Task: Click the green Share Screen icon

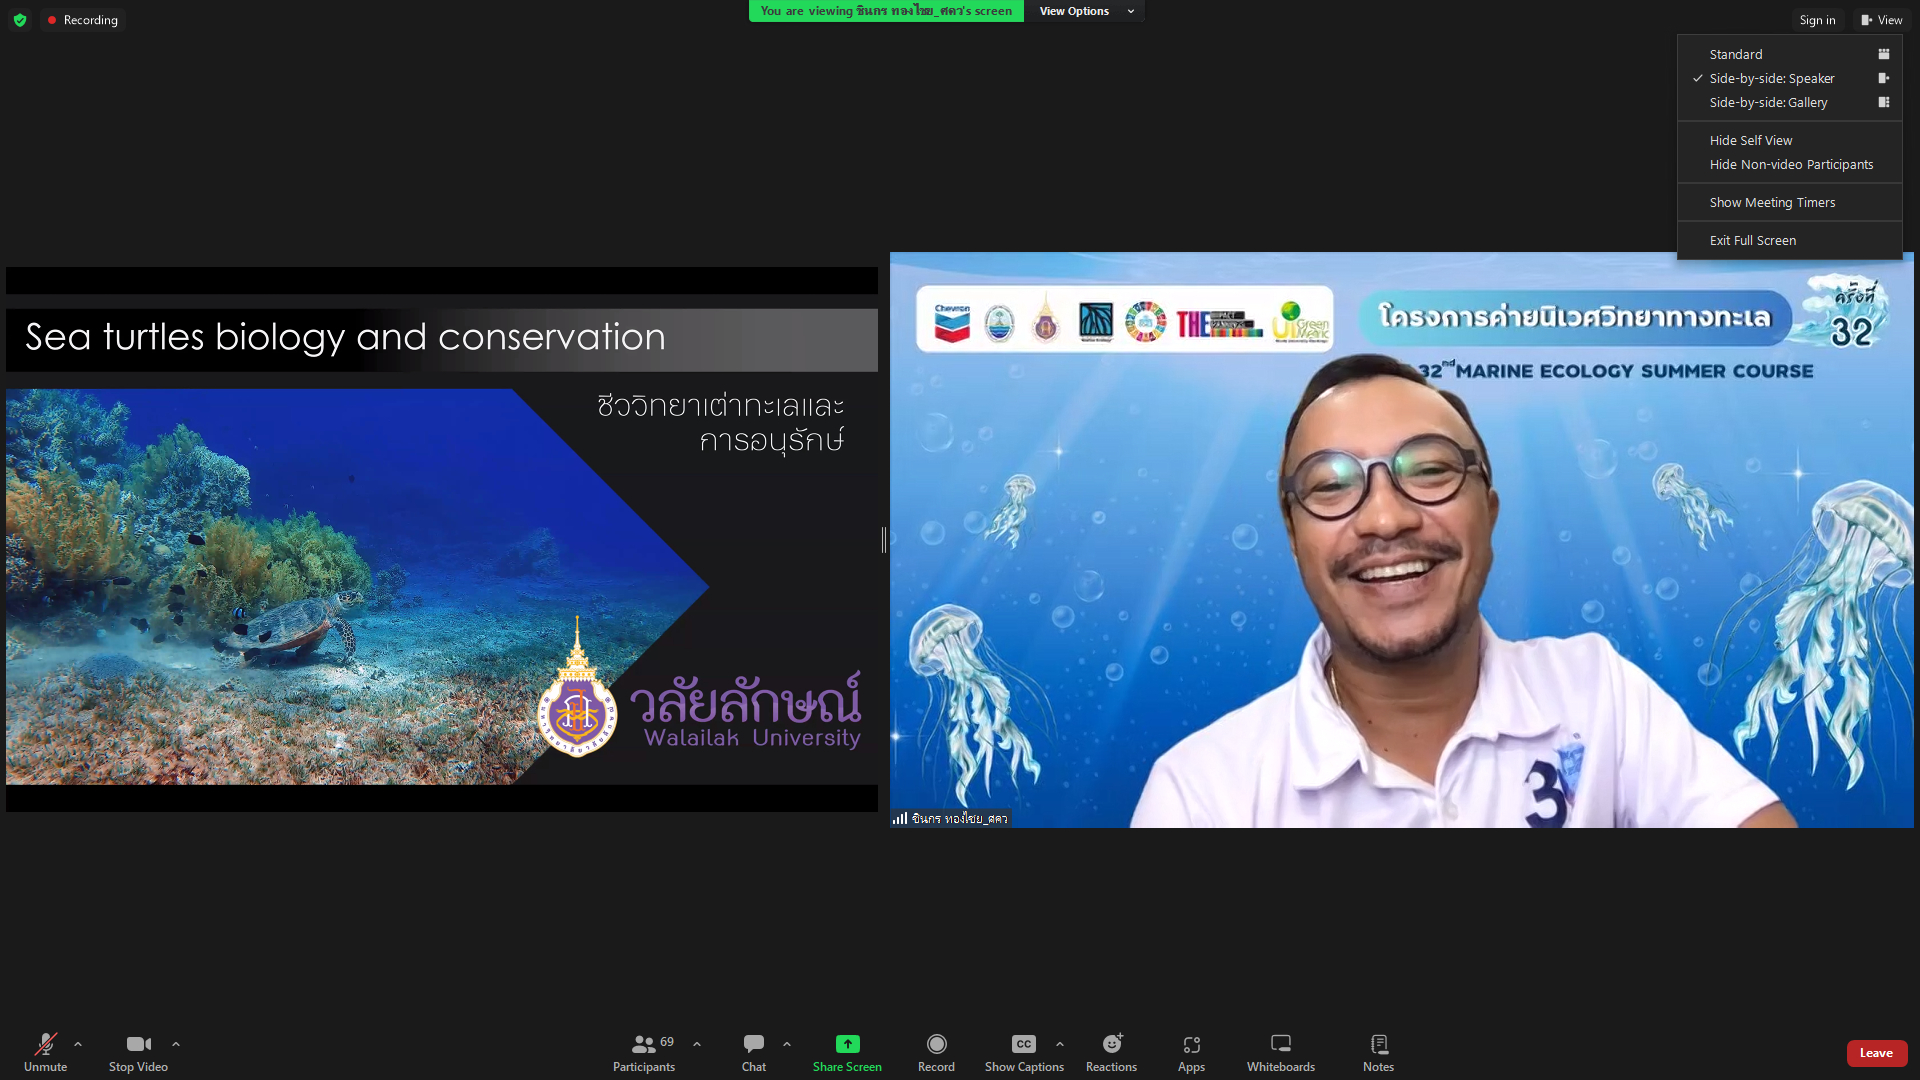Action: 847,1044
